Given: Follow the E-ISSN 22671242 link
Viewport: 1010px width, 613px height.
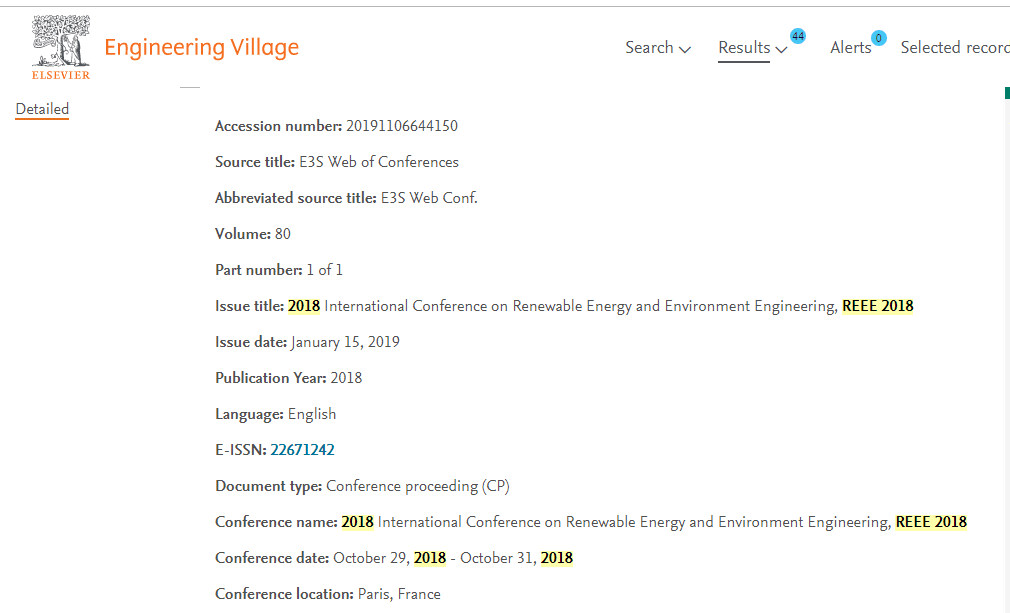Looking at the screenshot, I should (302, 450).
